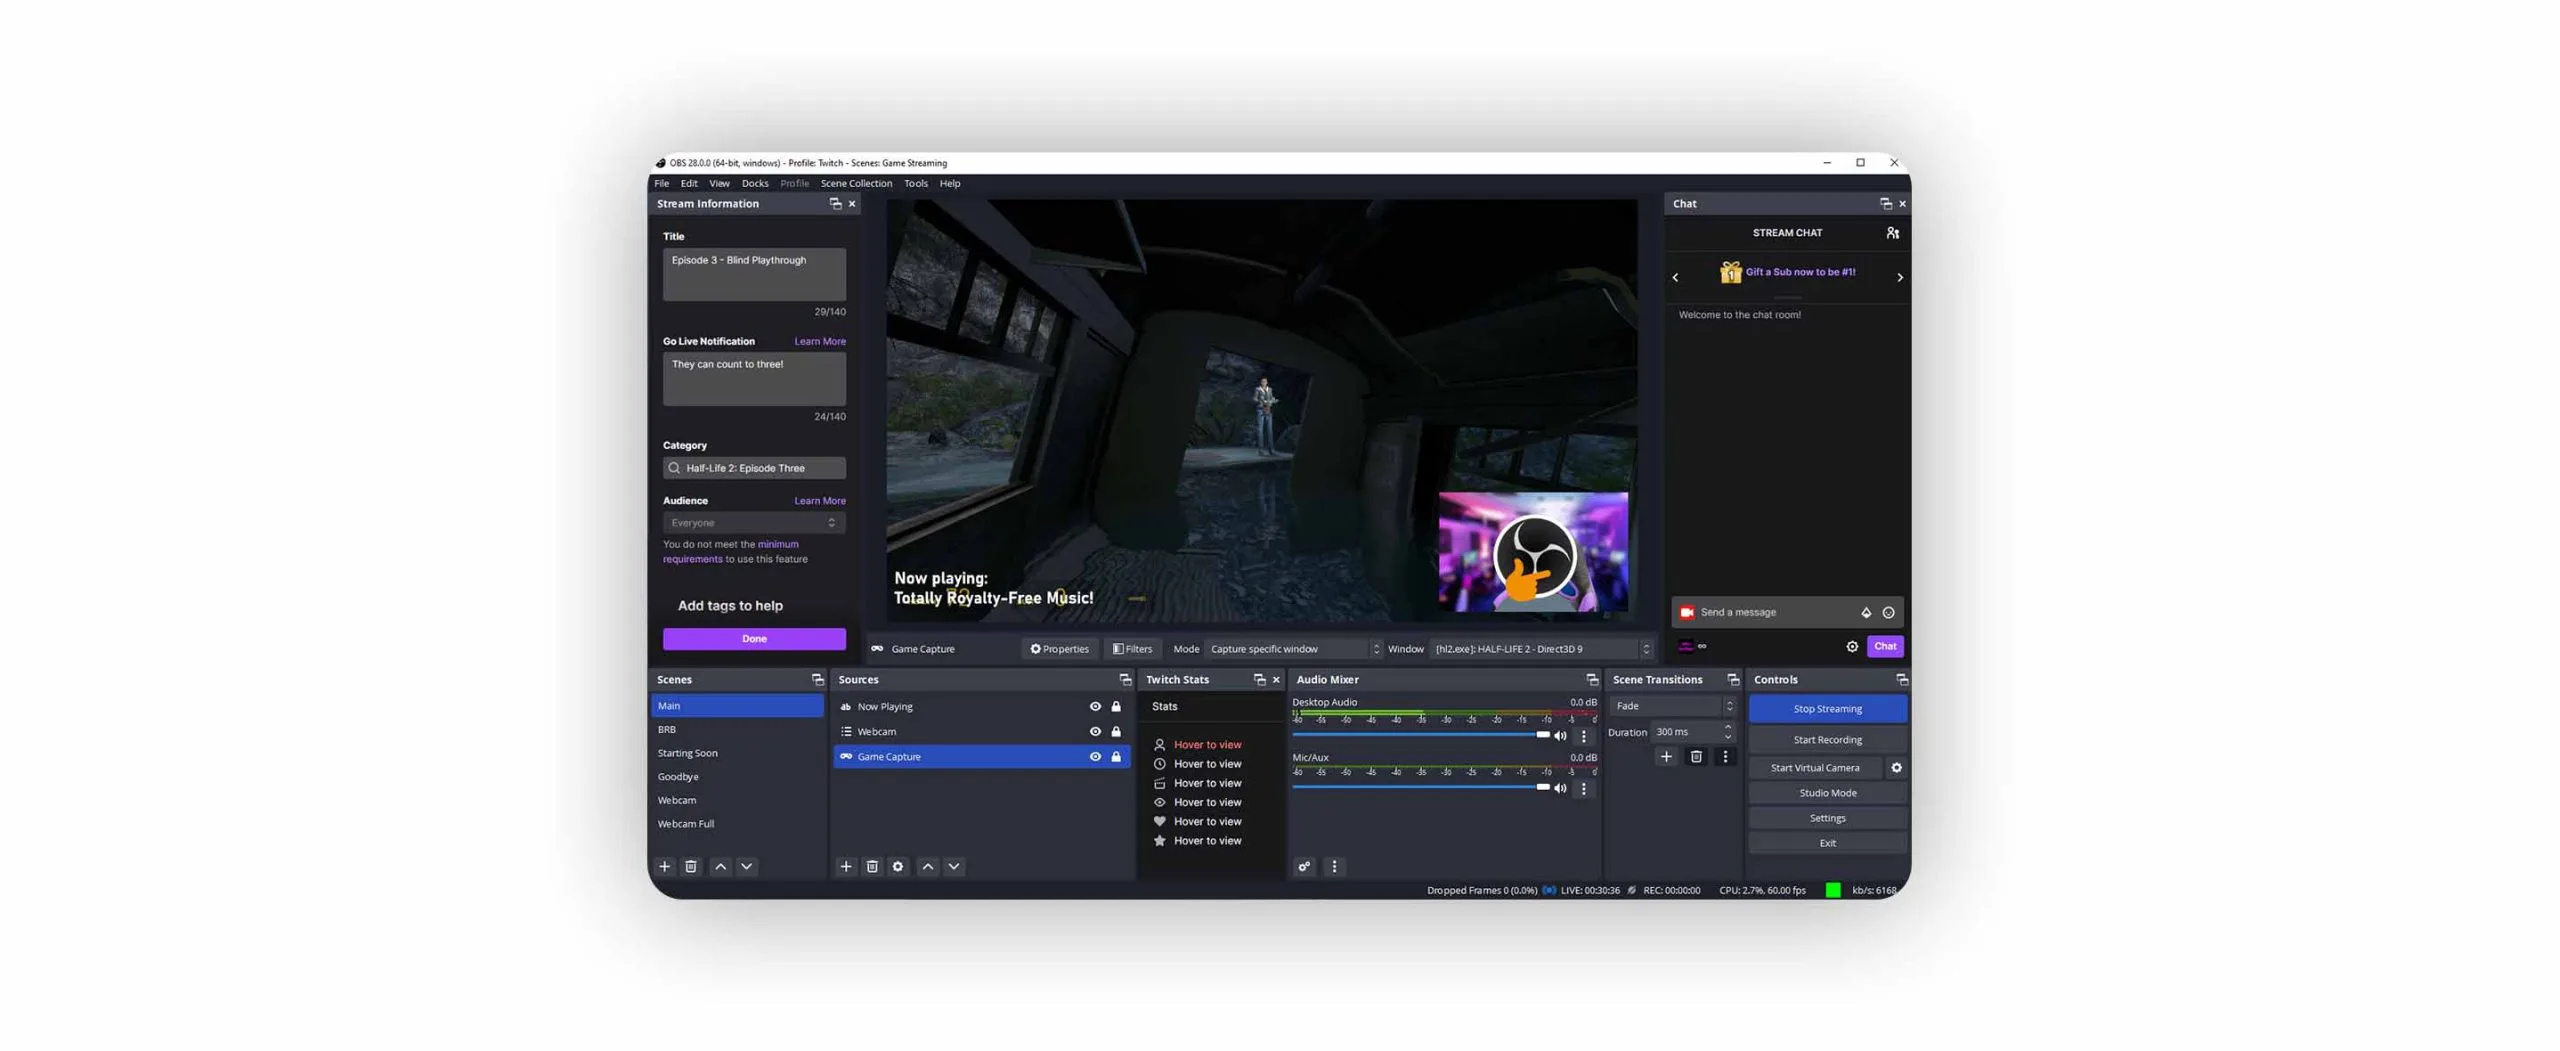Image resolution: width=2560 pixels, height=1051 pixels.
Task: Click the Stop Streaming button
Action: click(1826, 709)
